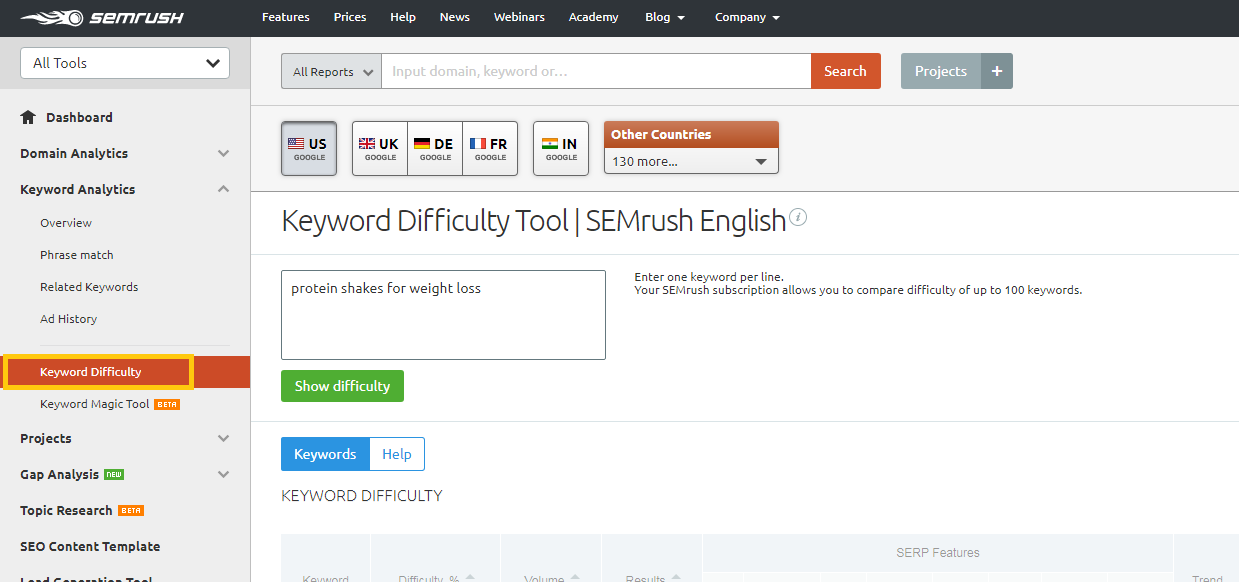1239x582 pixels.
Task: Click the orange Search button
Action: pos(845,71)
